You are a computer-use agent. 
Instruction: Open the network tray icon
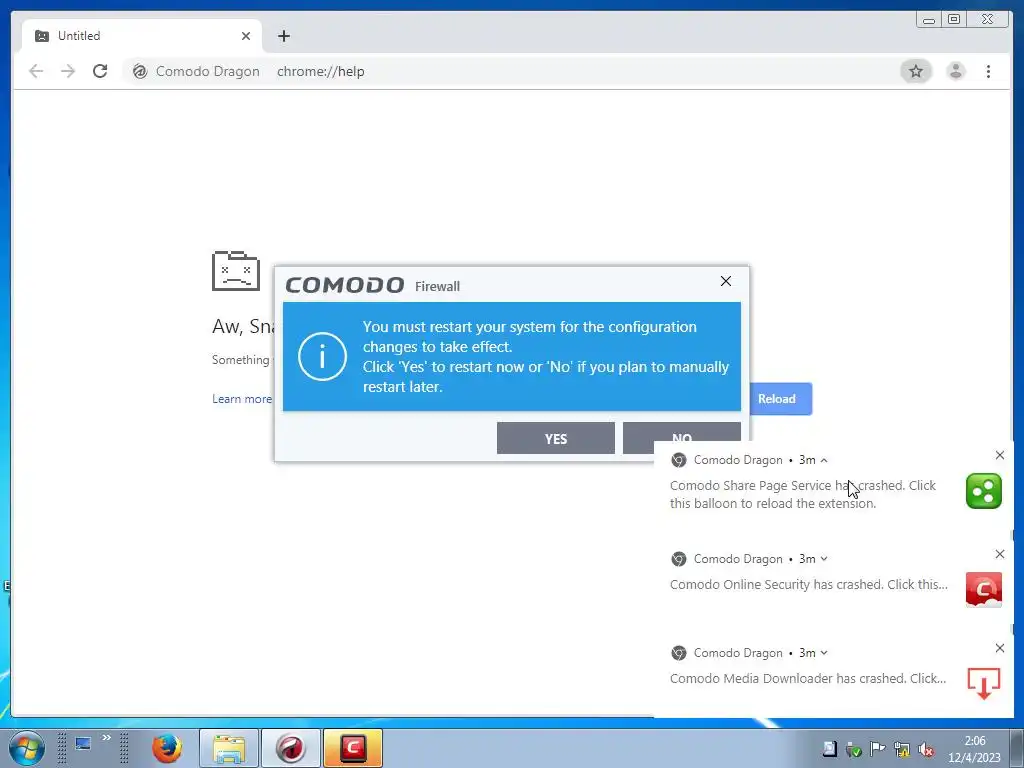click(x=902, y=749)
